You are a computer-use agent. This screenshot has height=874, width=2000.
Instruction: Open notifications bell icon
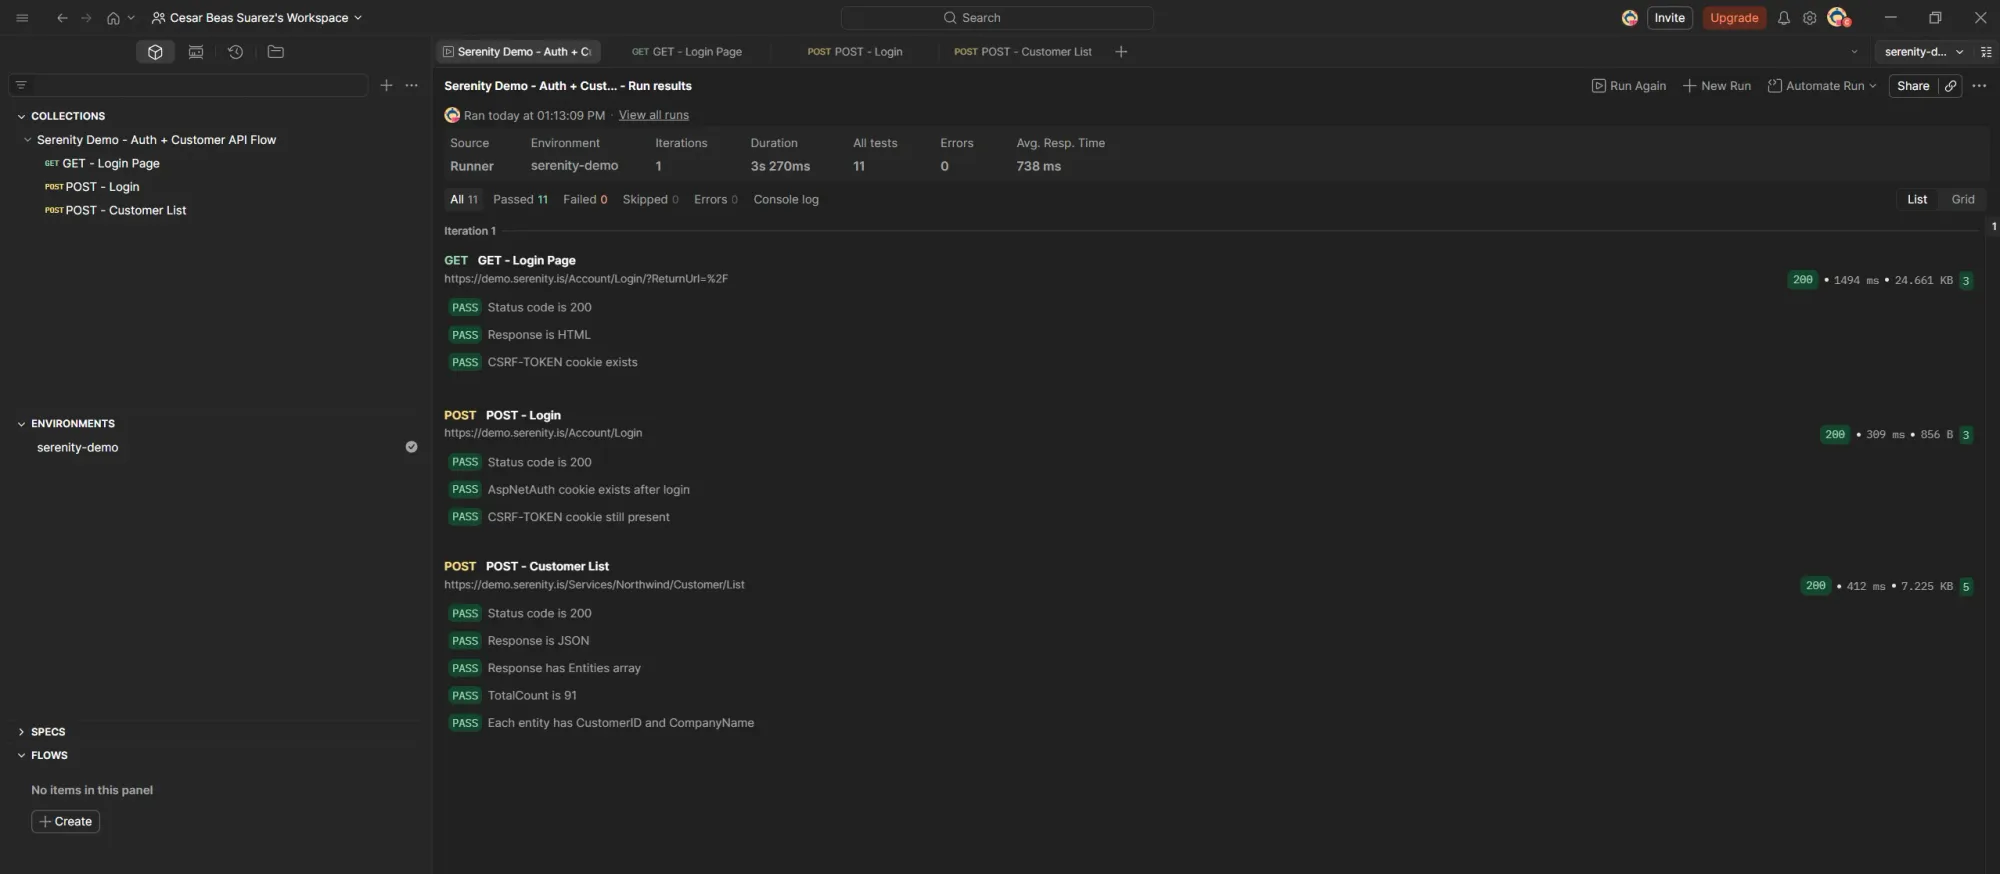click(x=1783, y=18)
